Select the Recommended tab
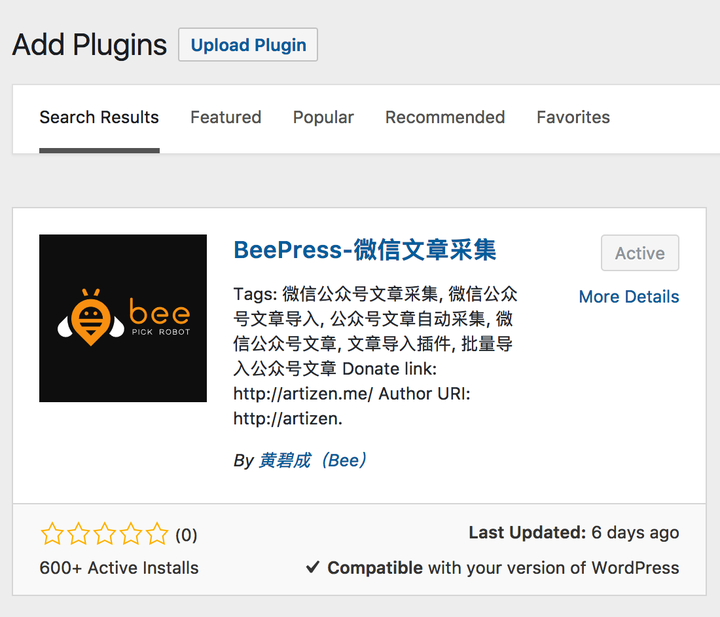Screen dimensions: 720x617 (x=445, y=117)
